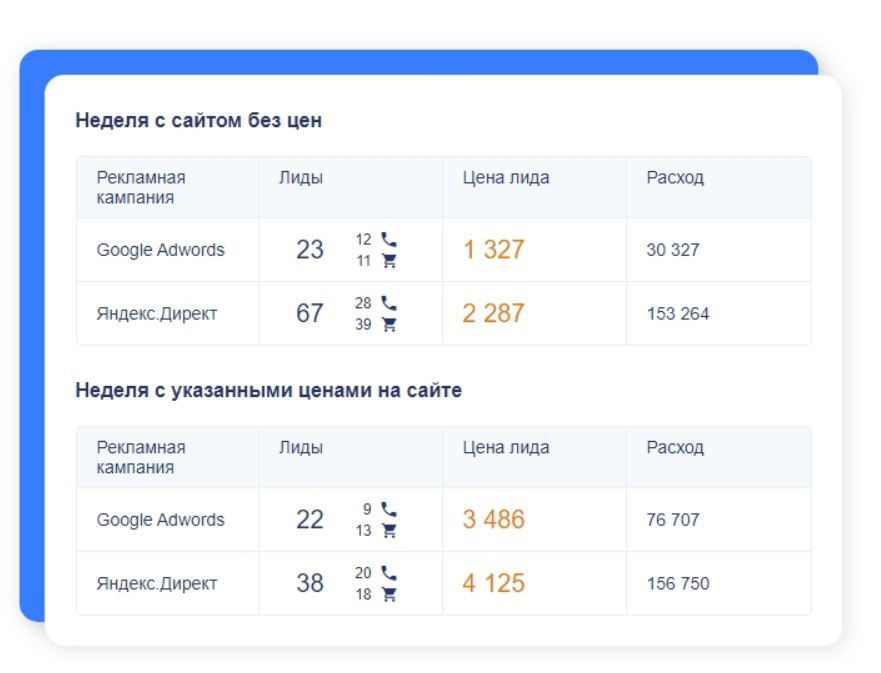The height and width of the screenshot is (673, 881).
Task: Click the orange lead price 2 287
Action: click(493, 314)
